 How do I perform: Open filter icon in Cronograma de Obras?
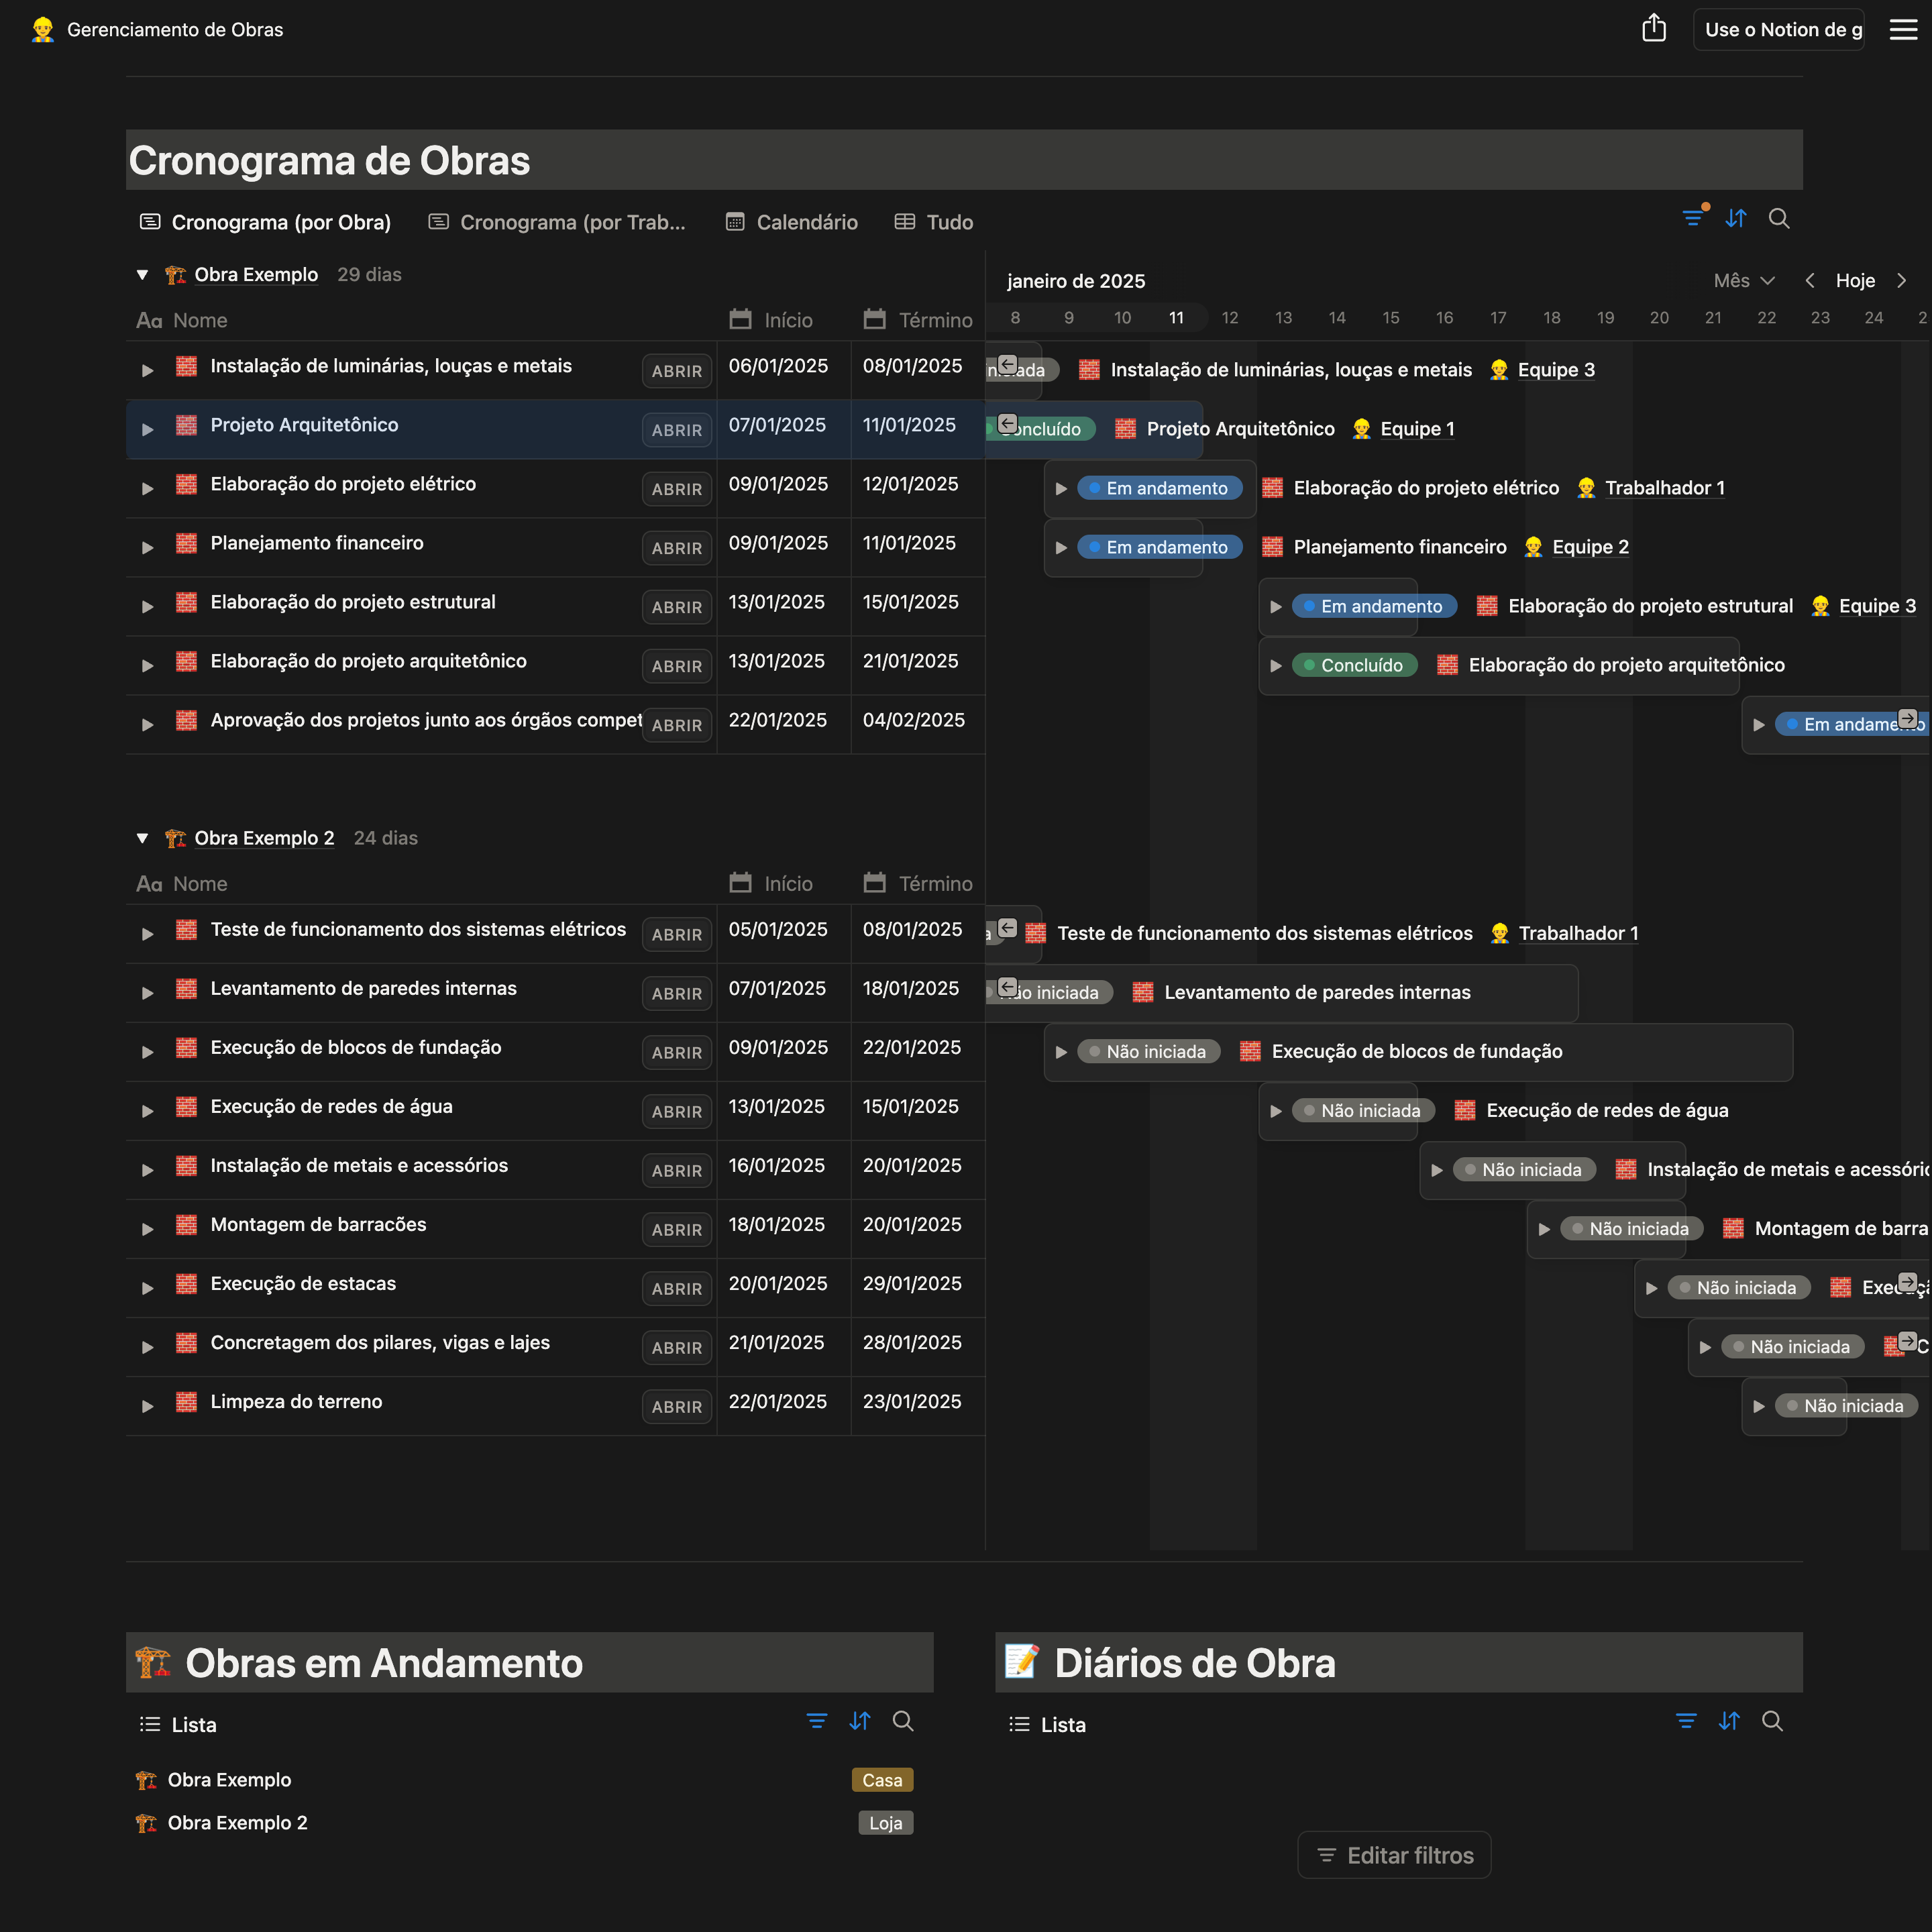point(1692,218)
